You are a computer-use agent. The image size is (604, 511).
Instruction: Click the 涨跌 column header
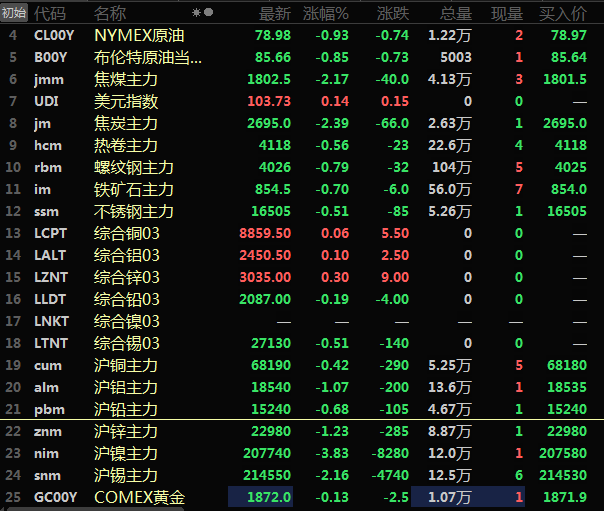point(393,13)
